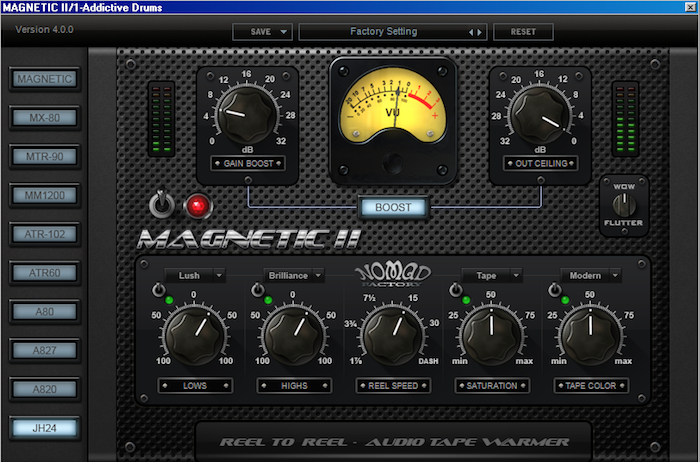Screen dimensions: 700x462
Task: Open the Brilliance highs-mode dropdown
Action: click(x=294, y=275)
